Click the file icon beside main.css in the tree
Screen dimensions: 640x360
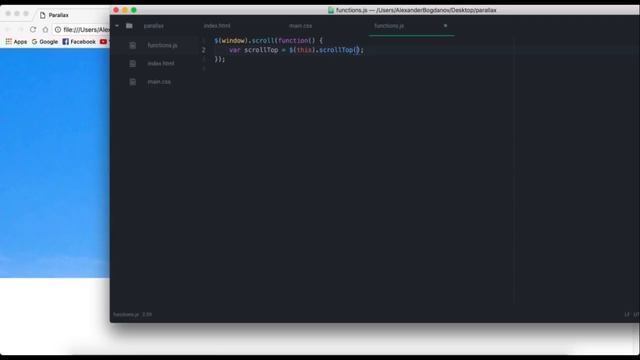[132, 82]
